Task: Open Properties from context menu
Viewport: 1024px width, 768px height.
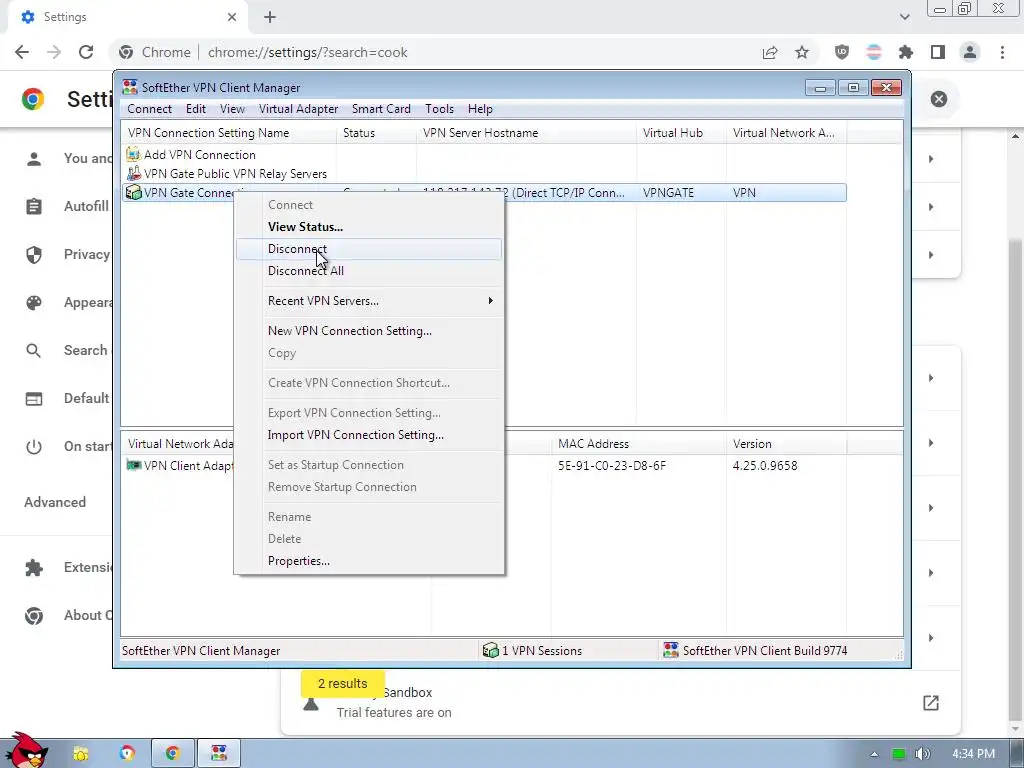Action: tap(369, 561)
